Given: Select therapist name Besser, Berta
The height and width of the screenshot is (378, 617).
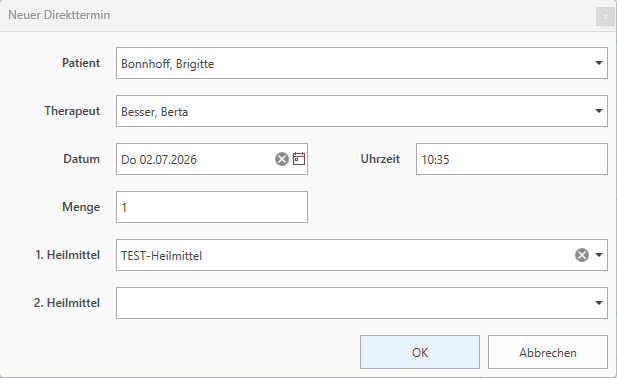Looking at the screenshot, I should [x=154, y=112].
